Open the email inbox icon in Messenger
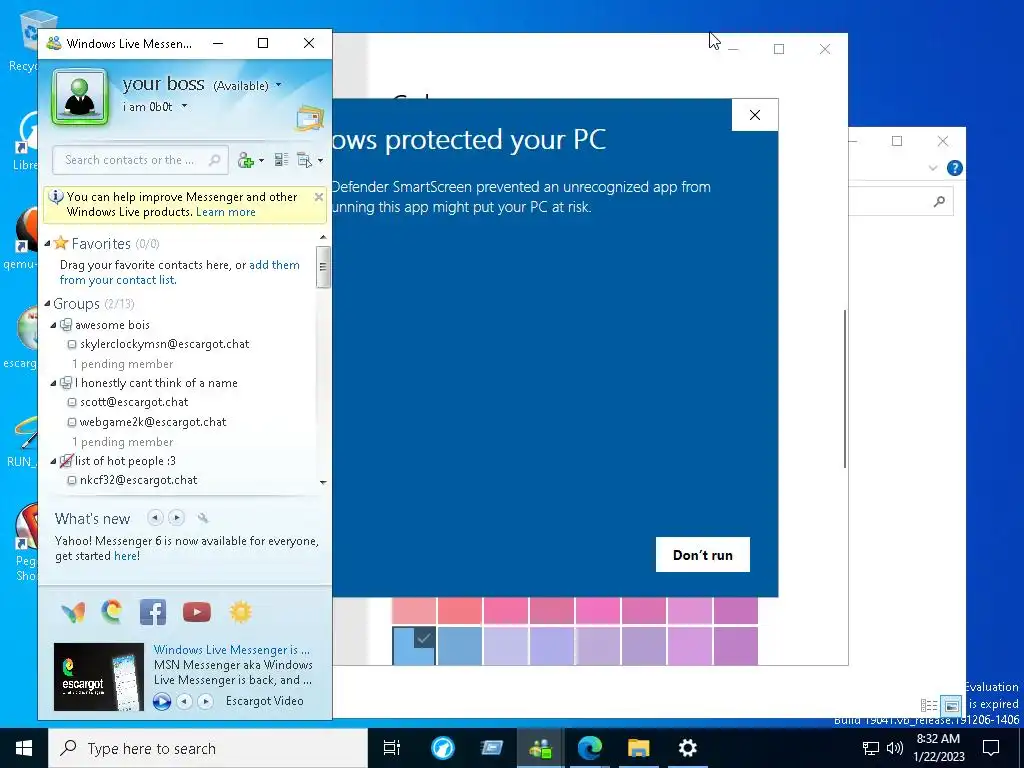 (310, 119)
